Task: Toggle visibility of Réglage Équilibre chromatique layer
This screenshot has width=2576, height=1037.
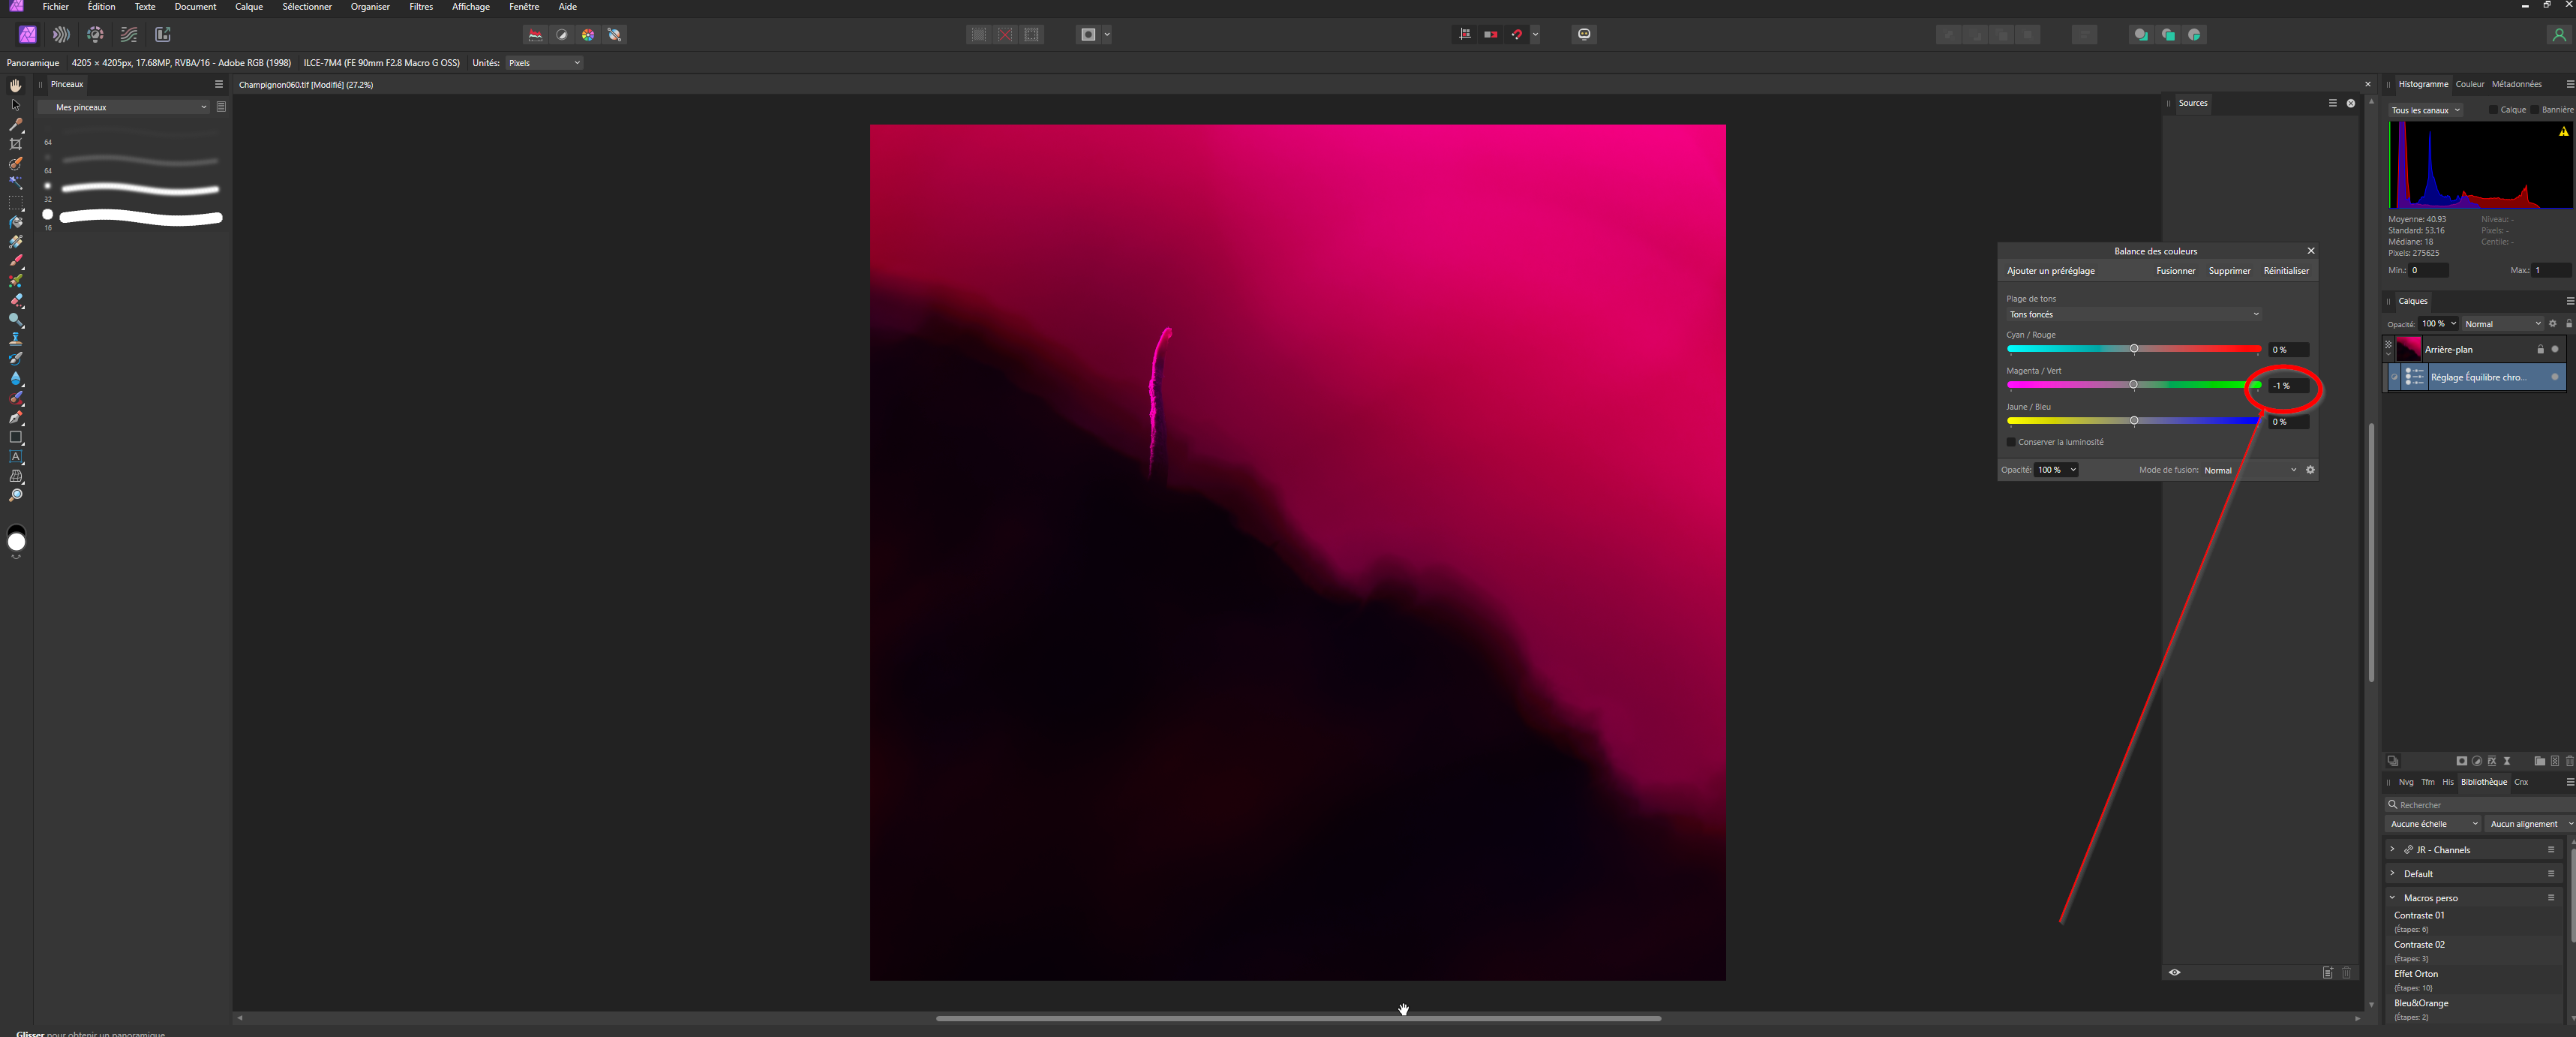Action: click(2555, 377)
